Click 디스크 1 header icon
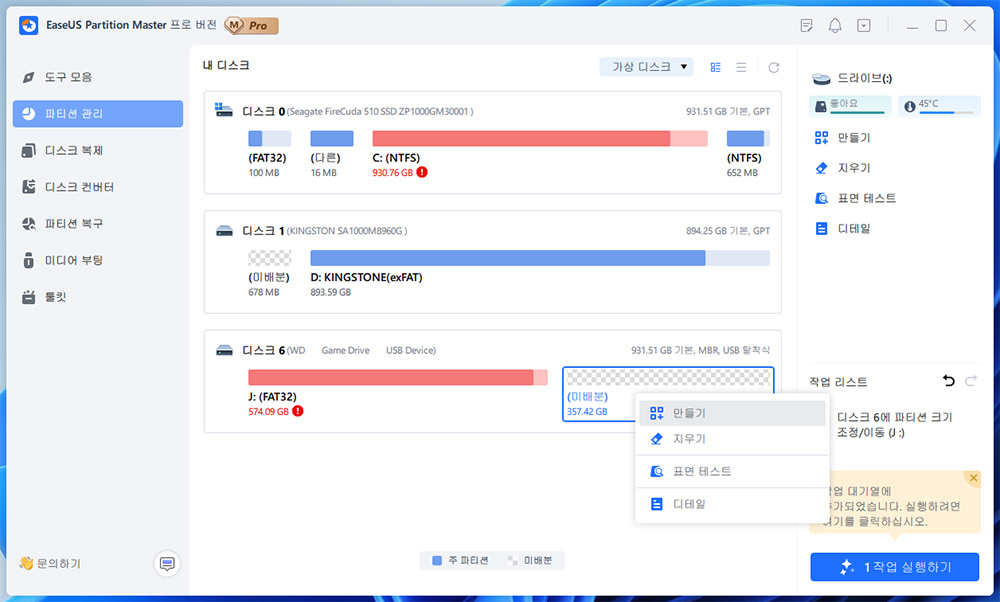This screenshot has width=1000, height=602. click(x=224, y=230)
